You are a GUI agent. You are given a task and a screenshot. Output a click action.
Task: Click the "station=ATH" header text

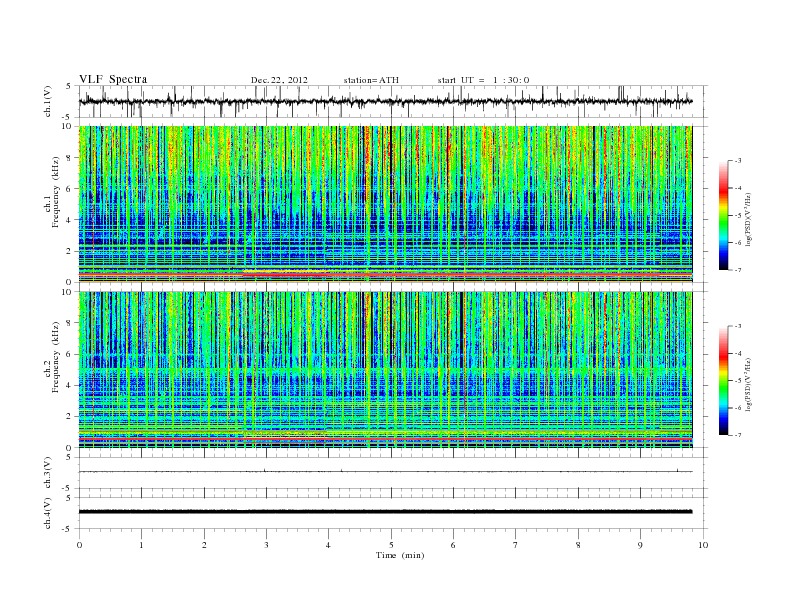coord(371,80)
